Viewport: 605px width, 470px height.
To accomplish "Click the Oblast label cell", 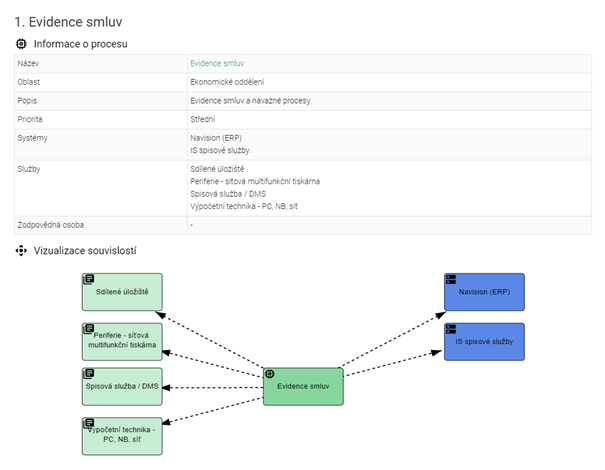I will pos(101,82).
